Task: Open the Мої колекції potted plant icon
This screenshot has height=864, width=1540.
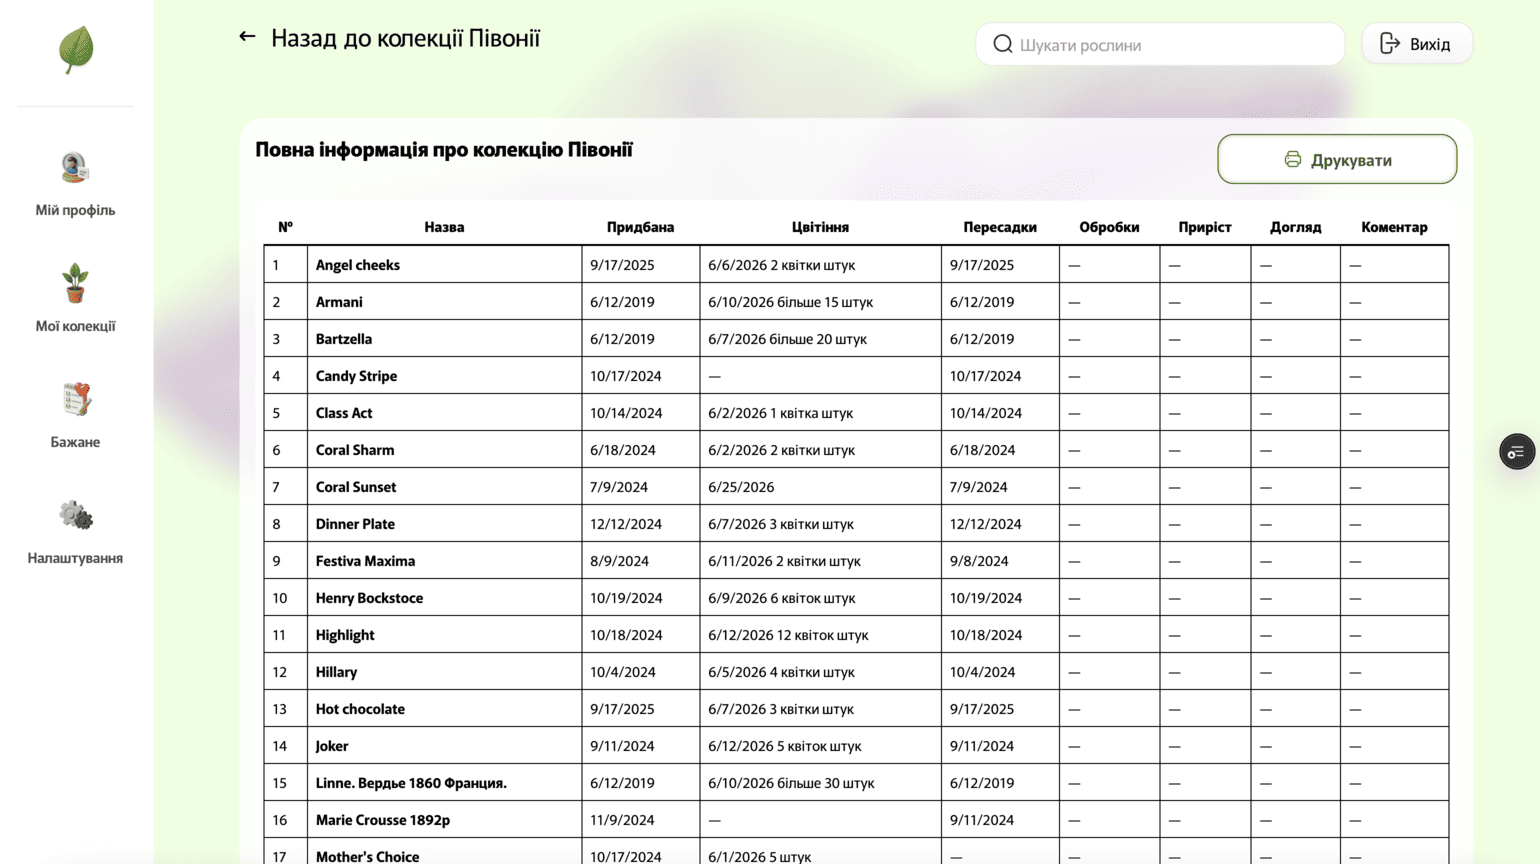Action: tap(75, 283)
